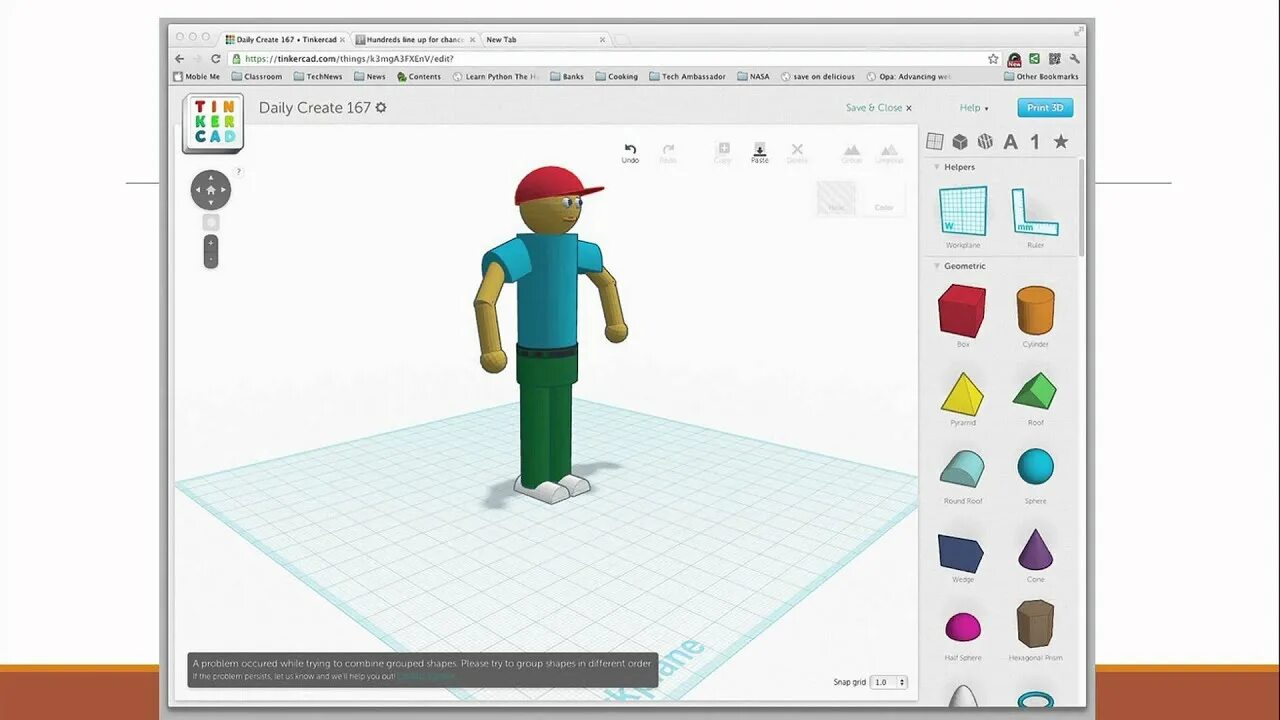Select the red Box shape
1280x720 pixels.
963,315
